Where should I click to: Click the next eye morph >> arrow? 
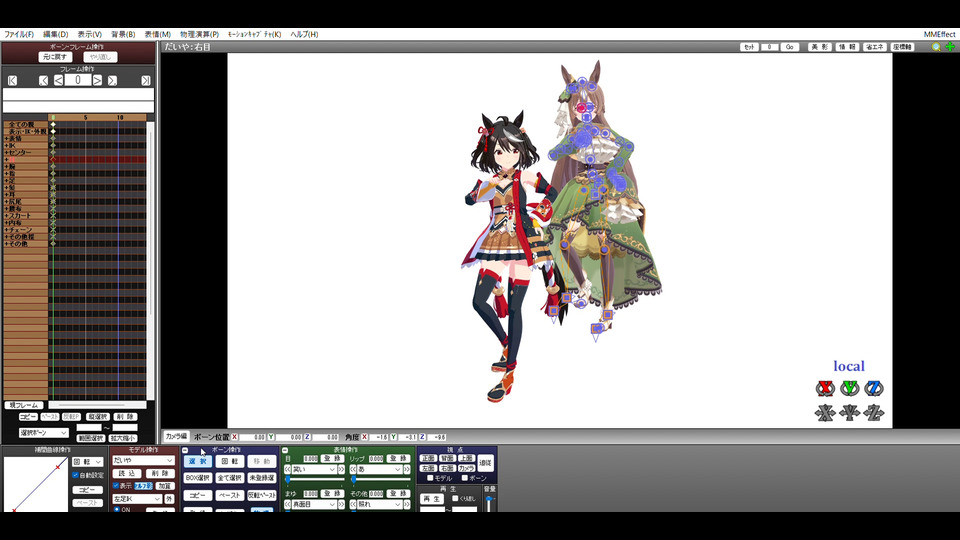click(x=341, y=470)
